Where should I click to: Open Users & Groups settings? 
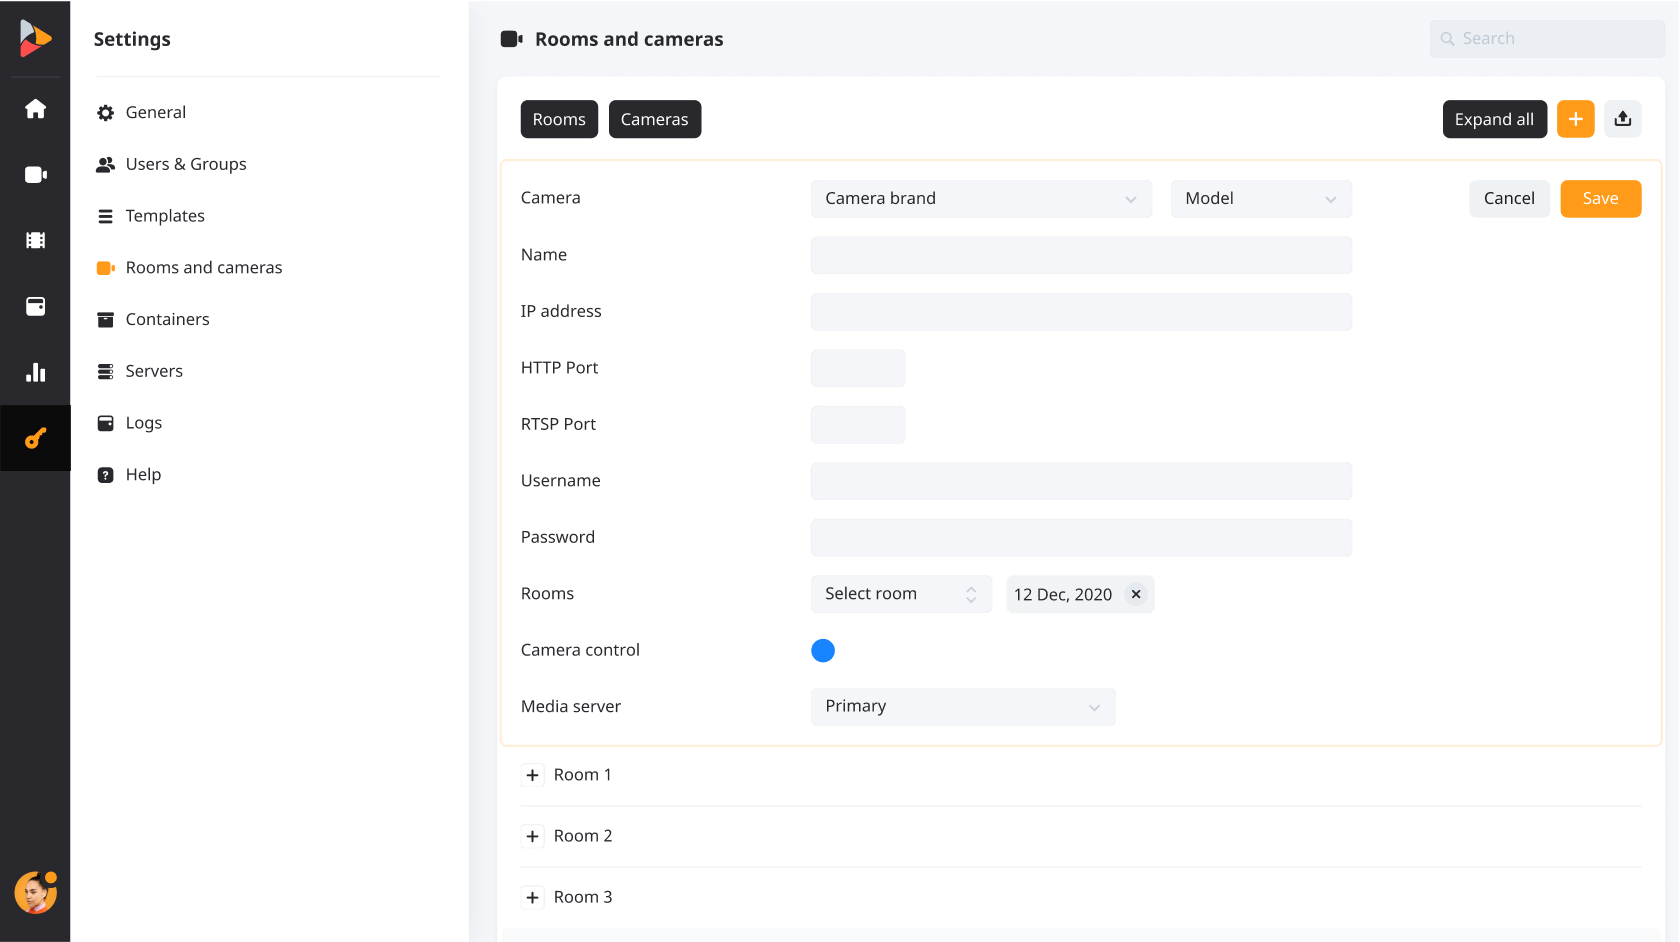[x=186, y=164]
